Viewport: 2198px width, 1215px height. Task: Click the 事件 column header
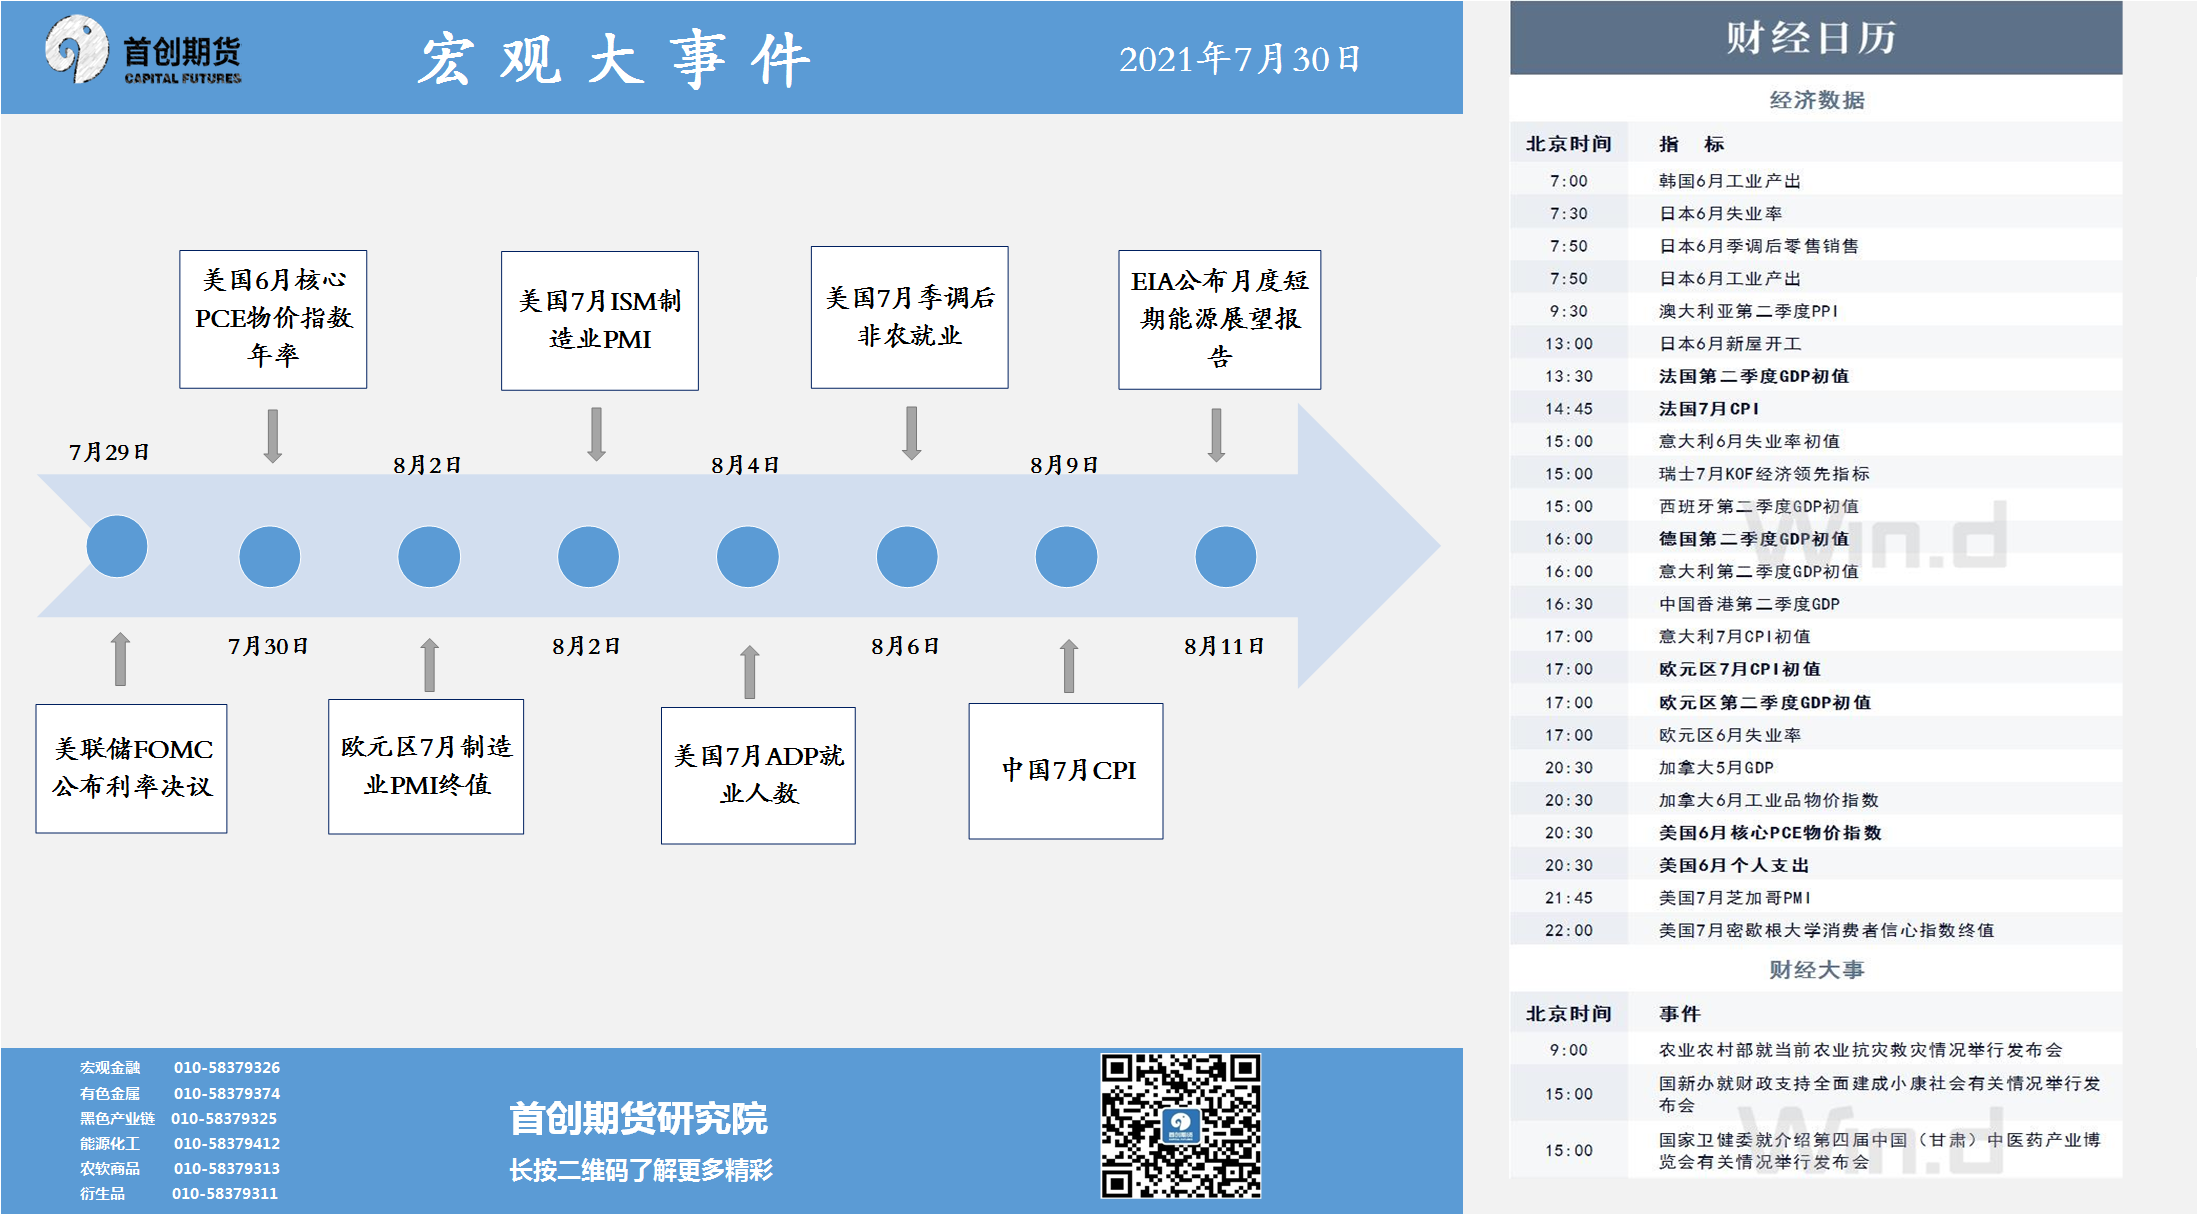tap(1679, 1014)
